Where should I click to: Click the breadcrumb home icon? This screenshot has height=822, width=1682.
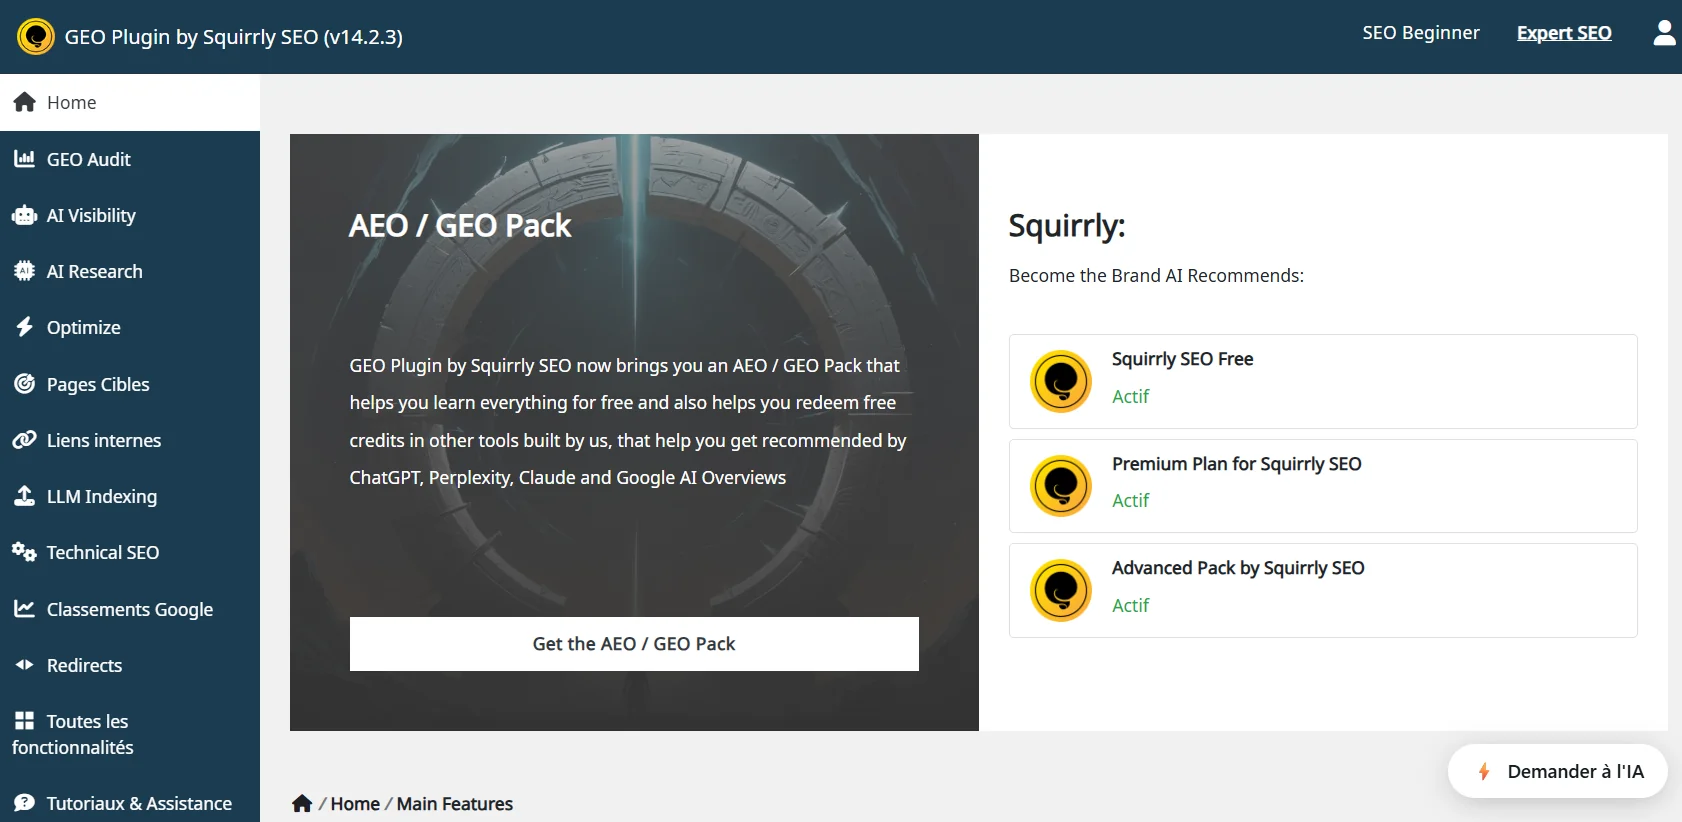click(302, 803)
